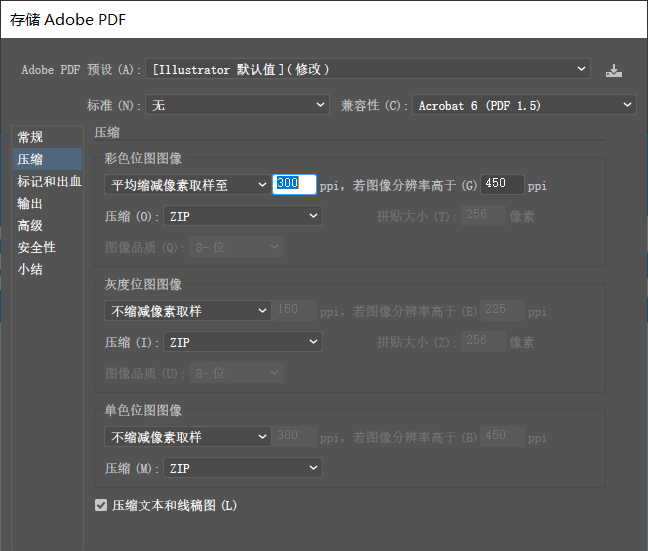The height and width of the screenshot is (551, 648).
Task: Open monochrome image 不缩减像素取样 dropdown
Action: point(188,437)
